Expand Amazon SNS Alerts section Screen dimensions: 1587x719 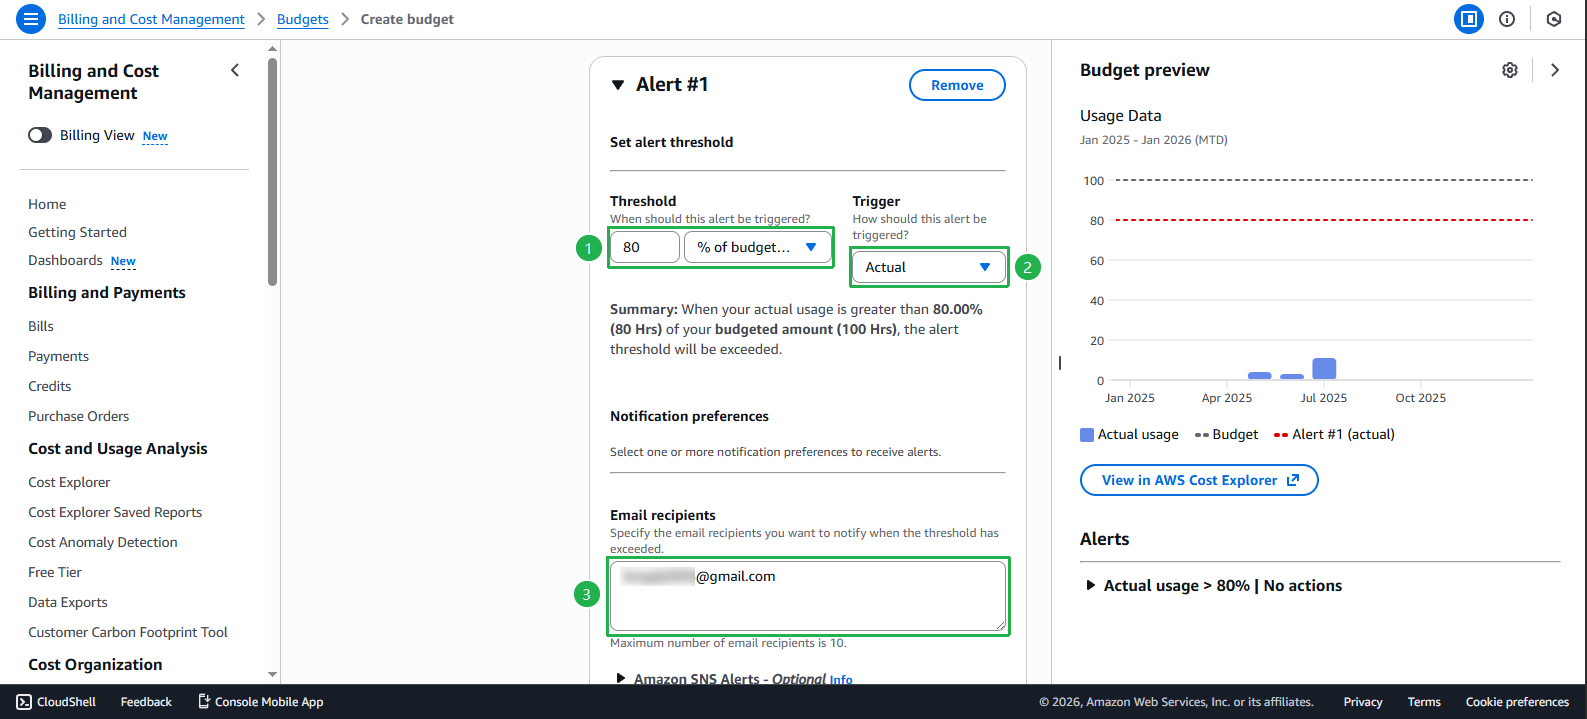pos(621,679)
